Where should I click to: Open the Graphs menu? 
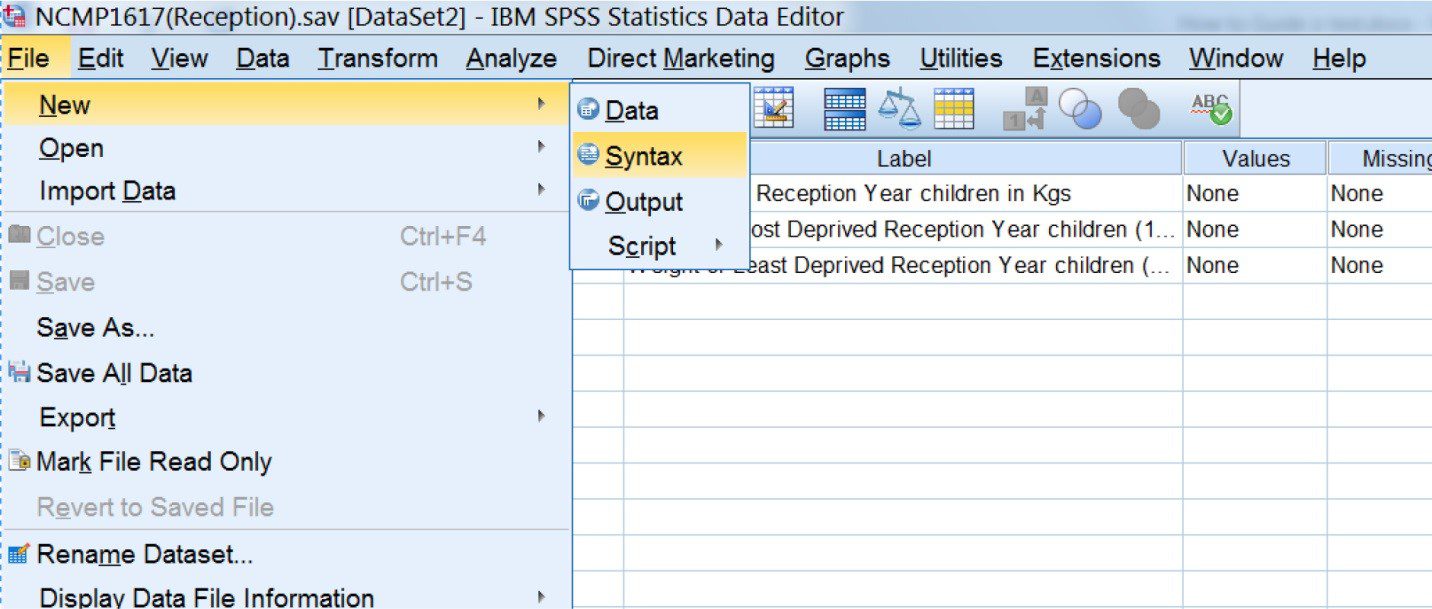pyautogui.click(x=847, y=58)
